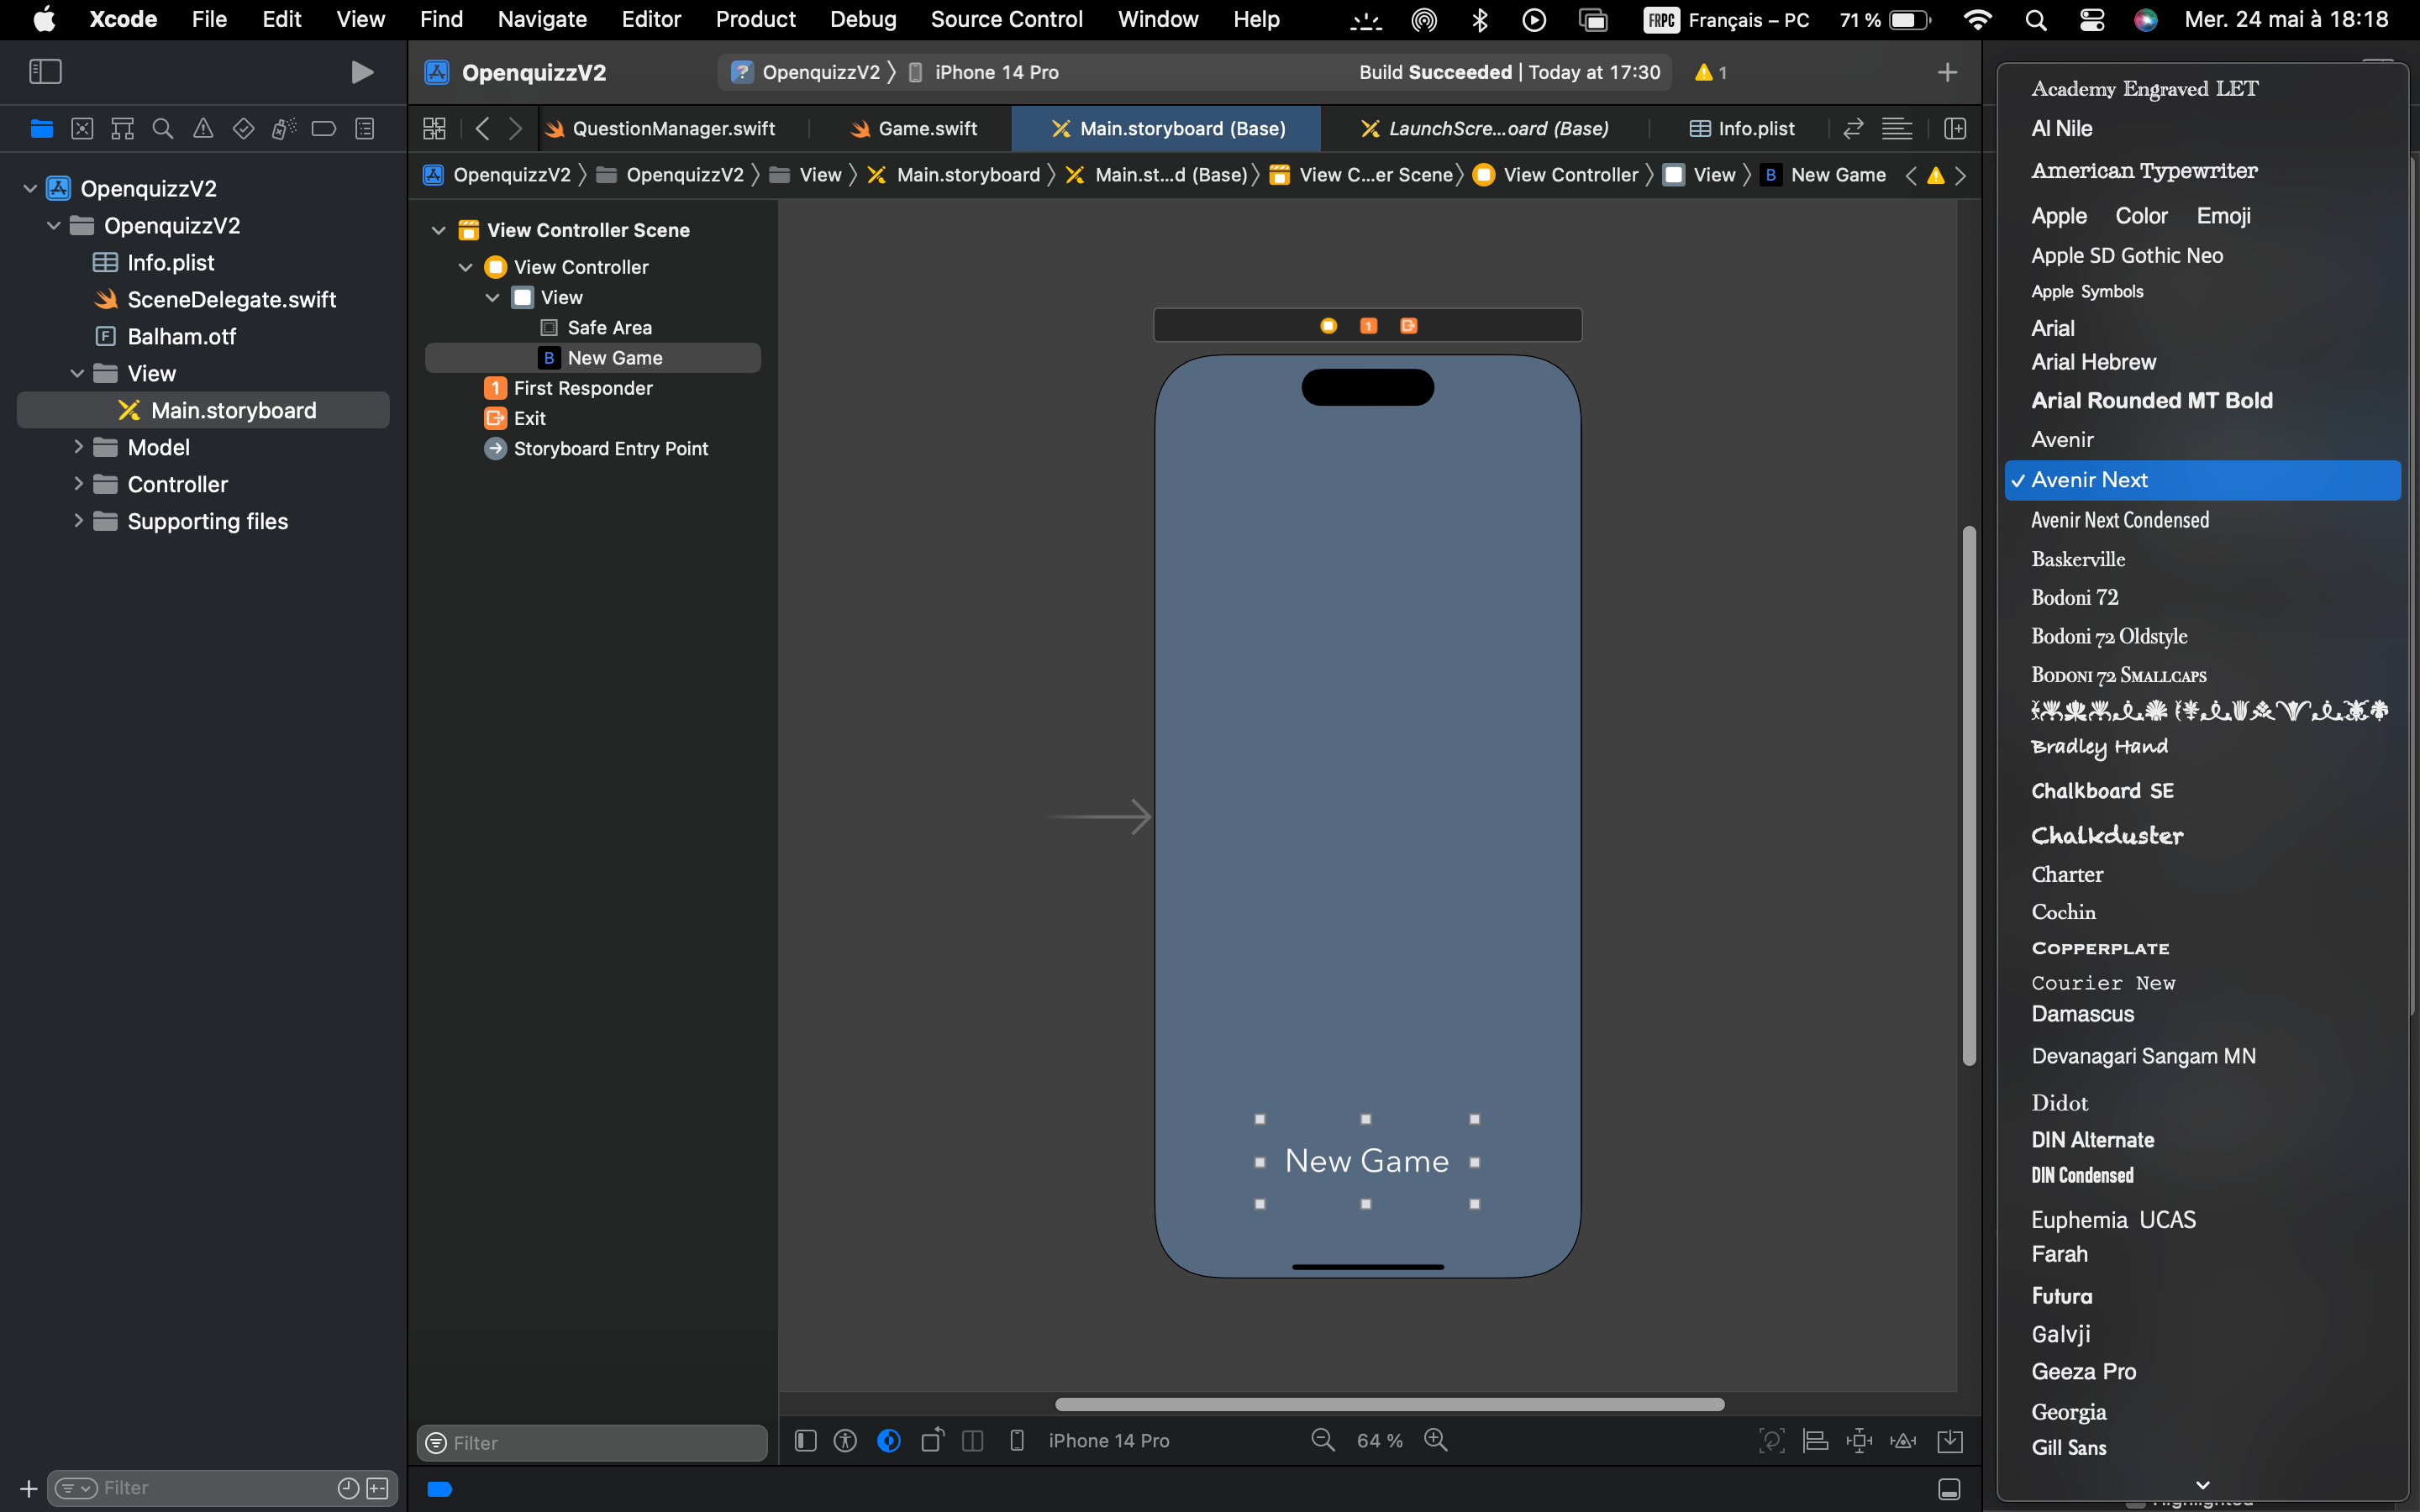This screenshot has height=1512, width=2420.
Task: Choose OpenquizzV2 scheme in toolbar
Action: tap(806, 72)
